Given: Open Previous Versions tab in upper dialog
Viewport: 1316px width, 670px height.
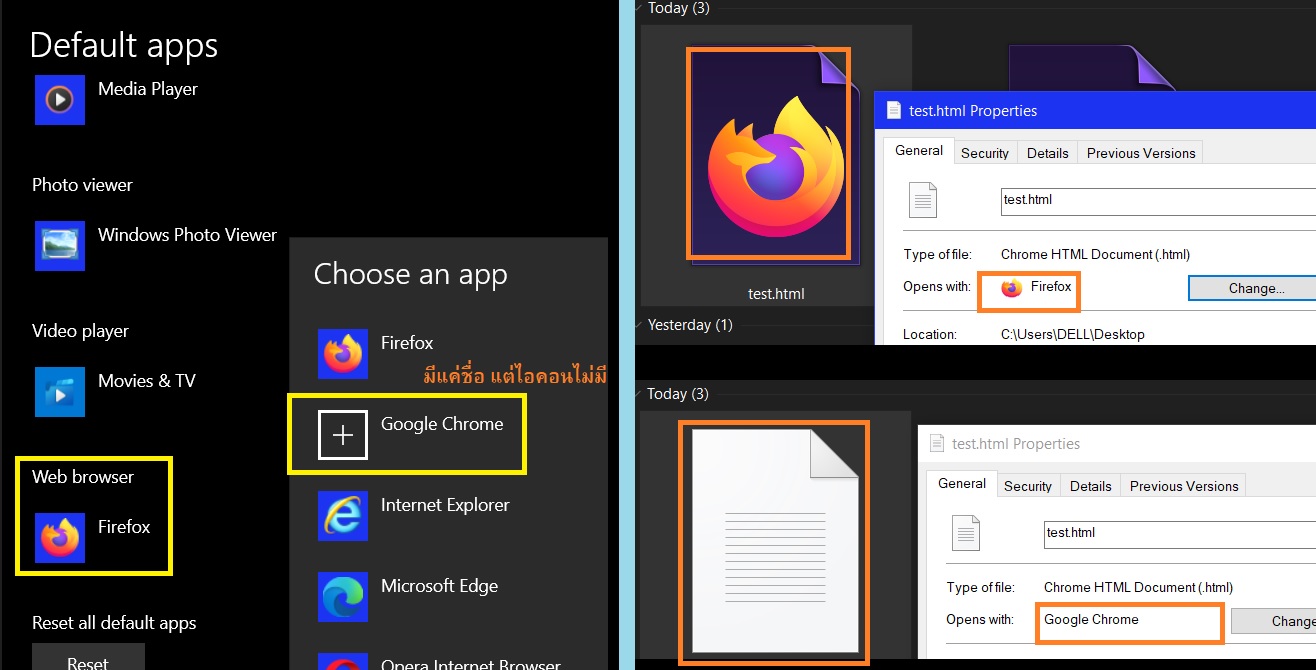Looking at the screenshot, I should click(x=1141, y=153).
